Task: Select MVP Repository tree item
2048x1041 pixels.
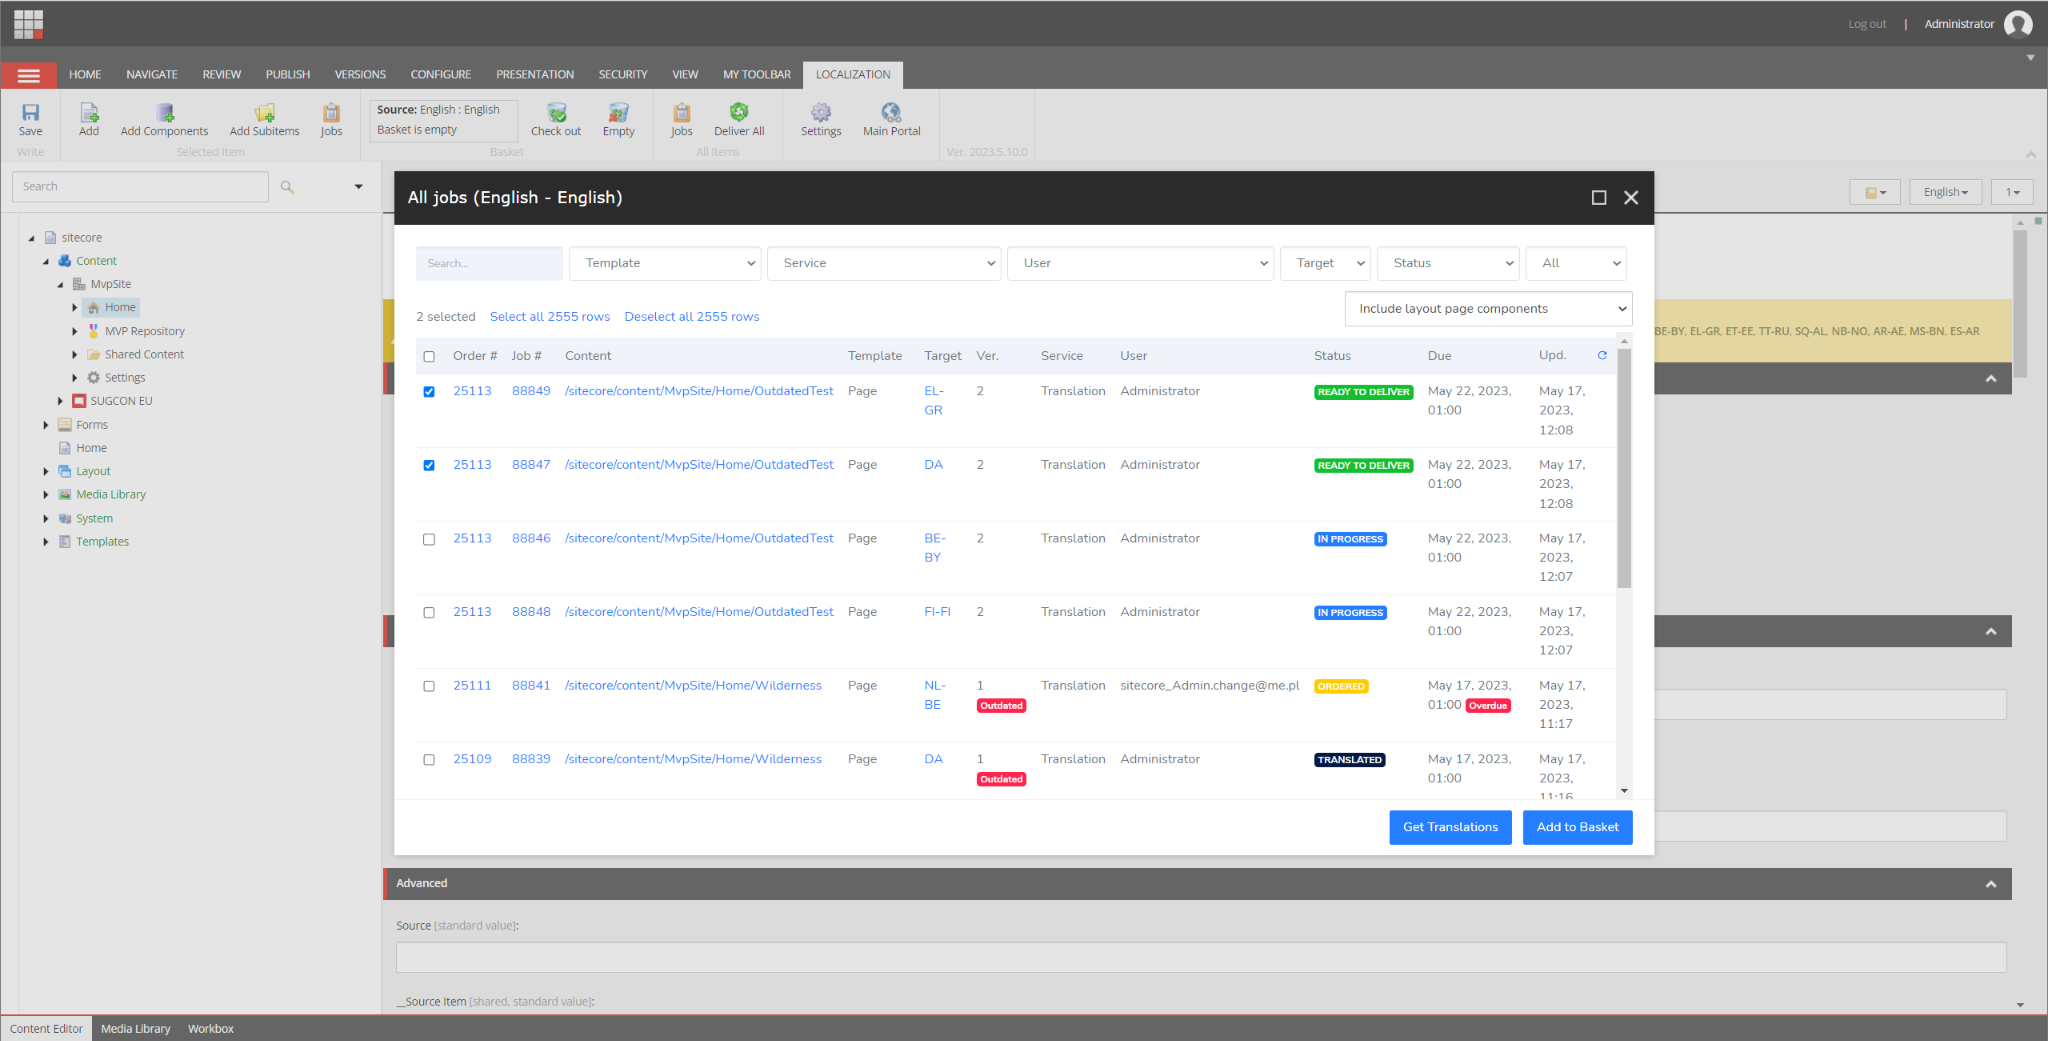Action: tap(144, 331)
